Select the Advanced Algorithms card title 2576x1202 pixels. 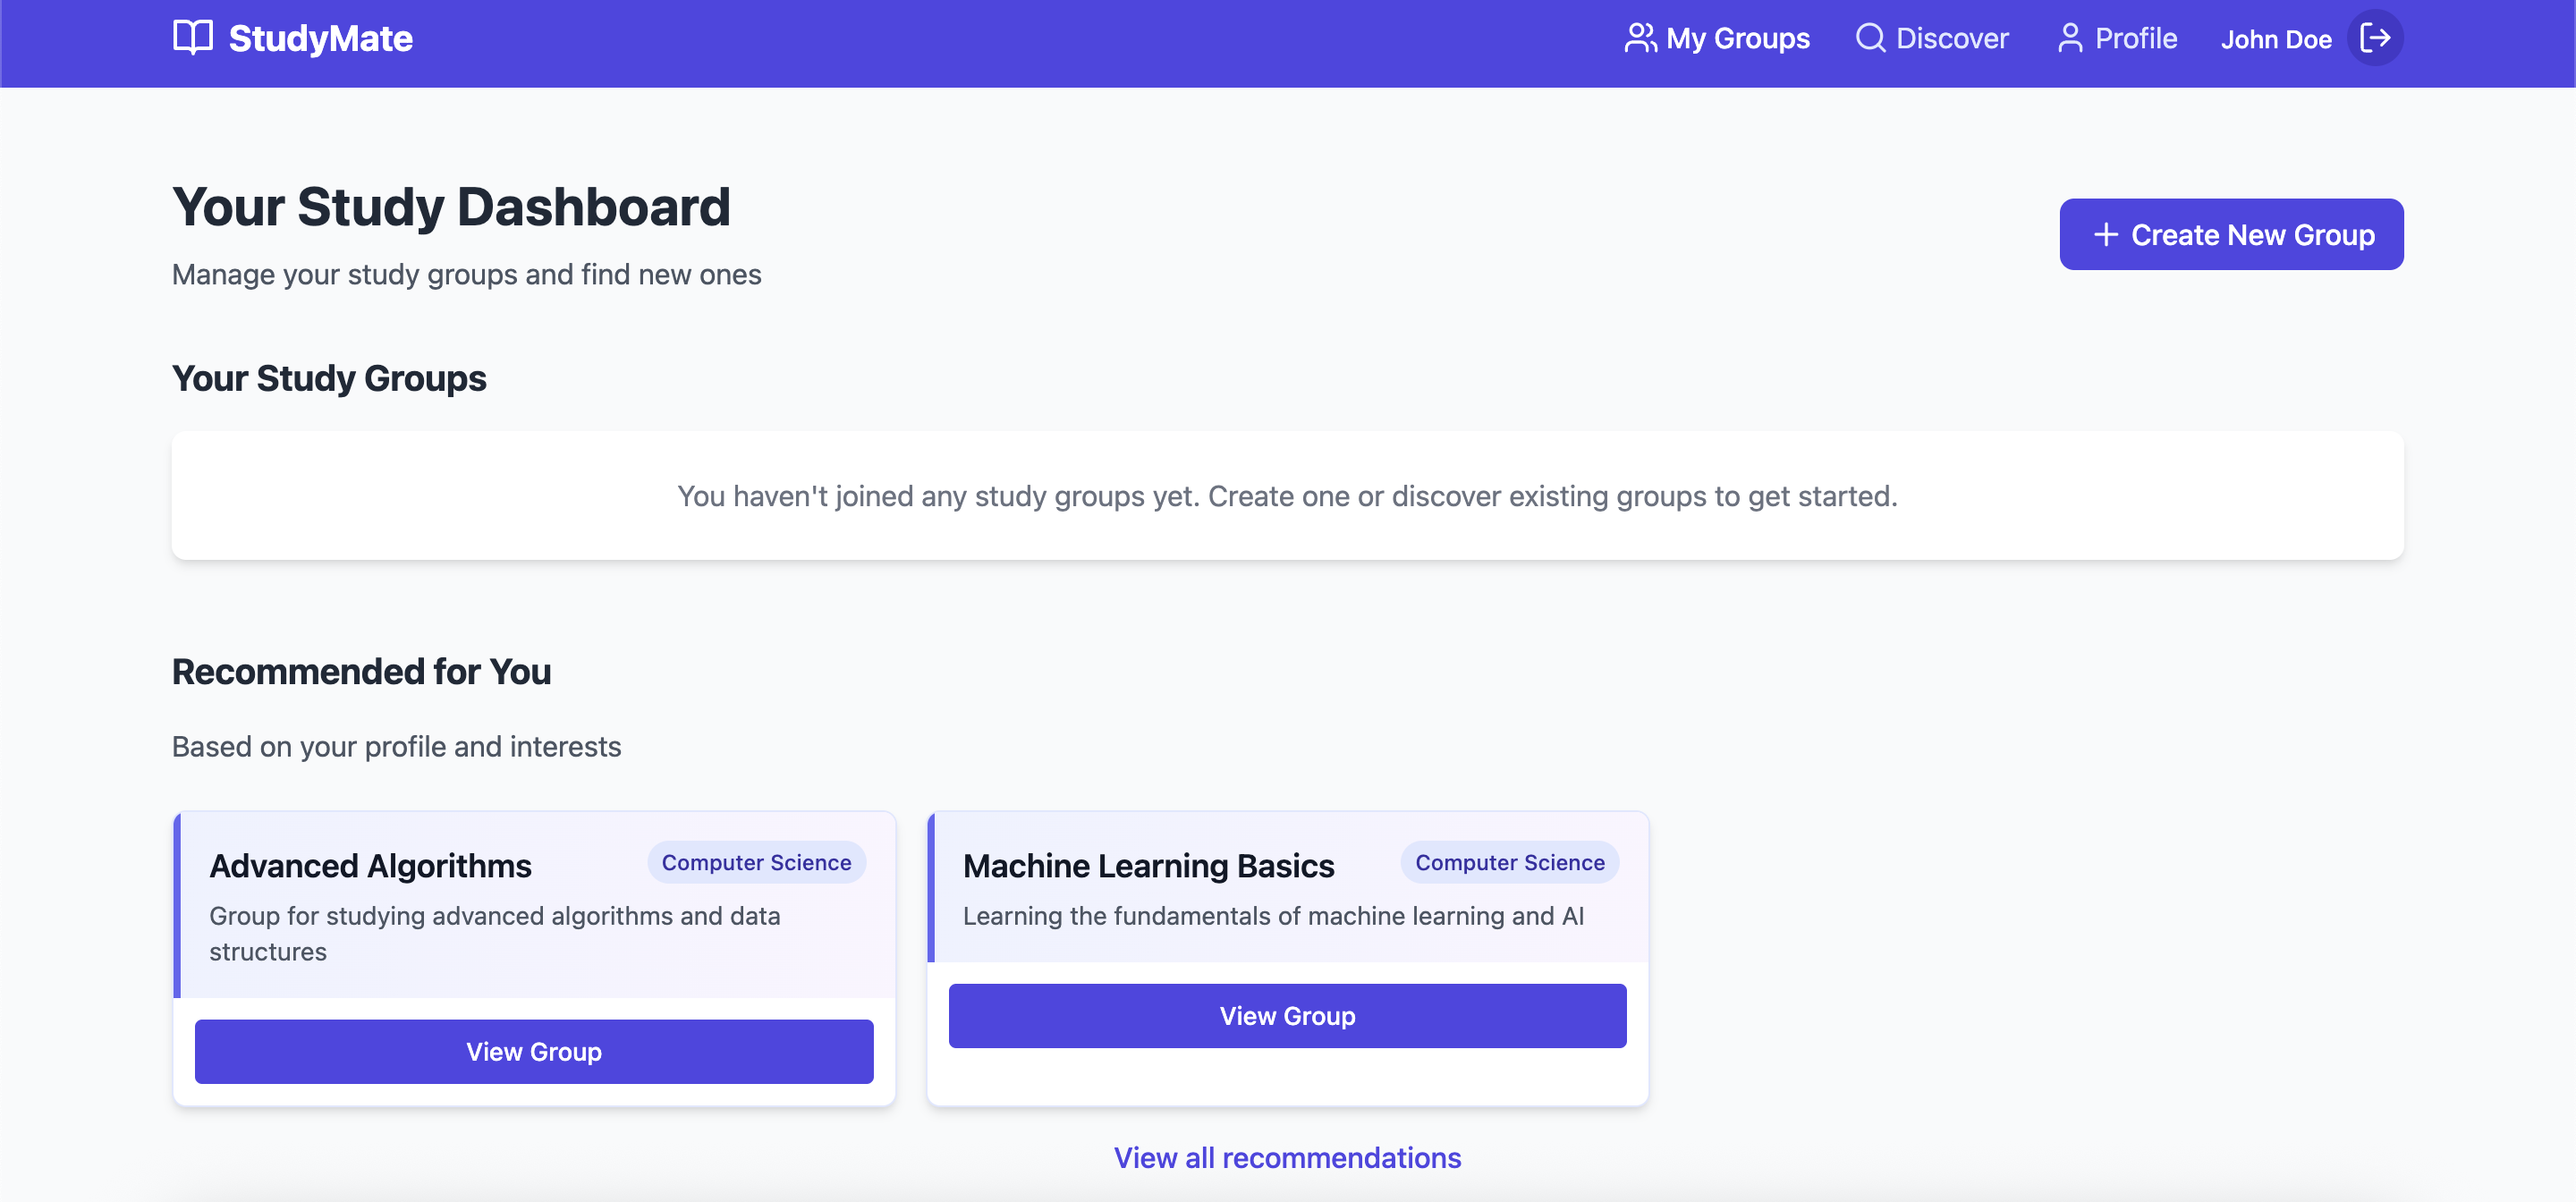point(370,865)
